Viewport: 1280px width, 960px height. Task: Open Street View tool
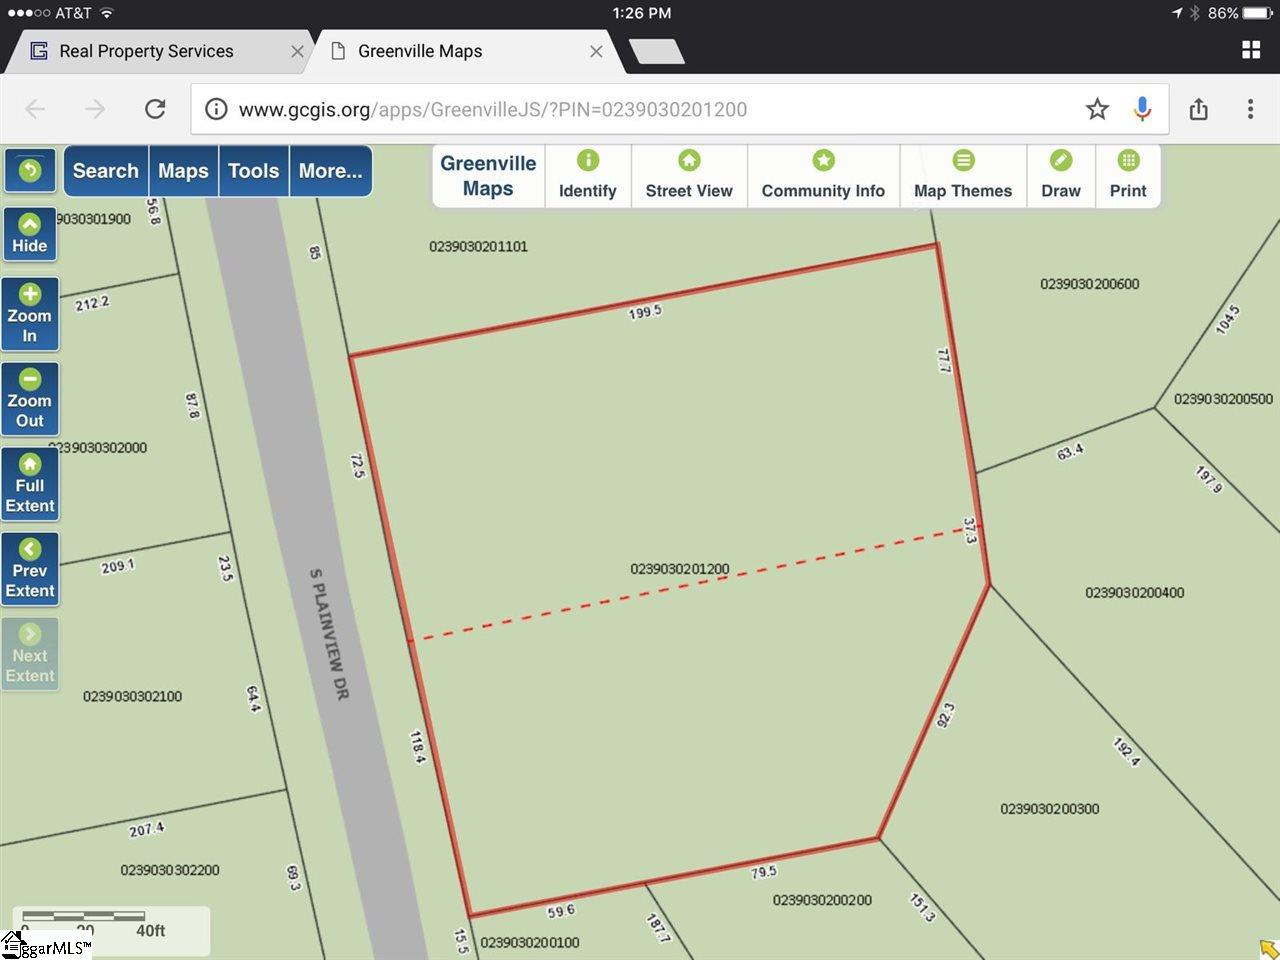pos(689,175)
